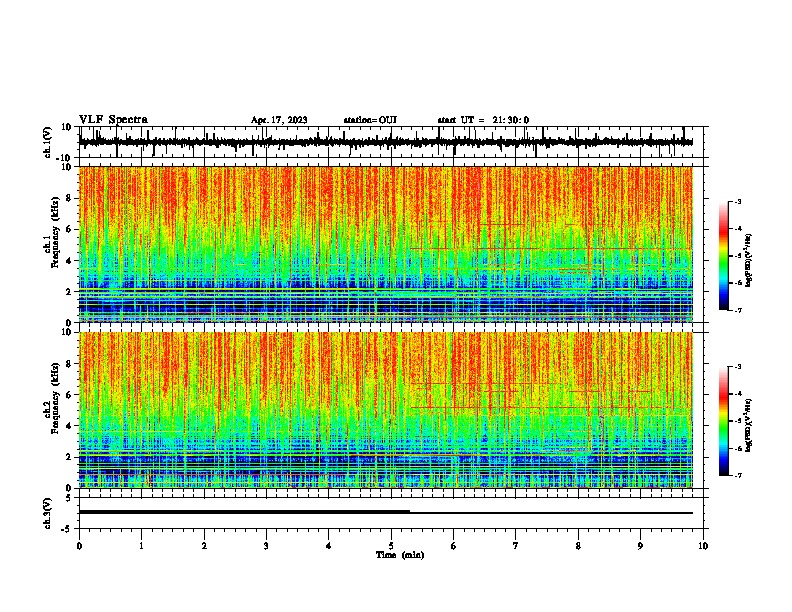This screenshot has width=792, height=612.
Task: Click the "Time (min)" x-axis label
Action: coord(400,555)
